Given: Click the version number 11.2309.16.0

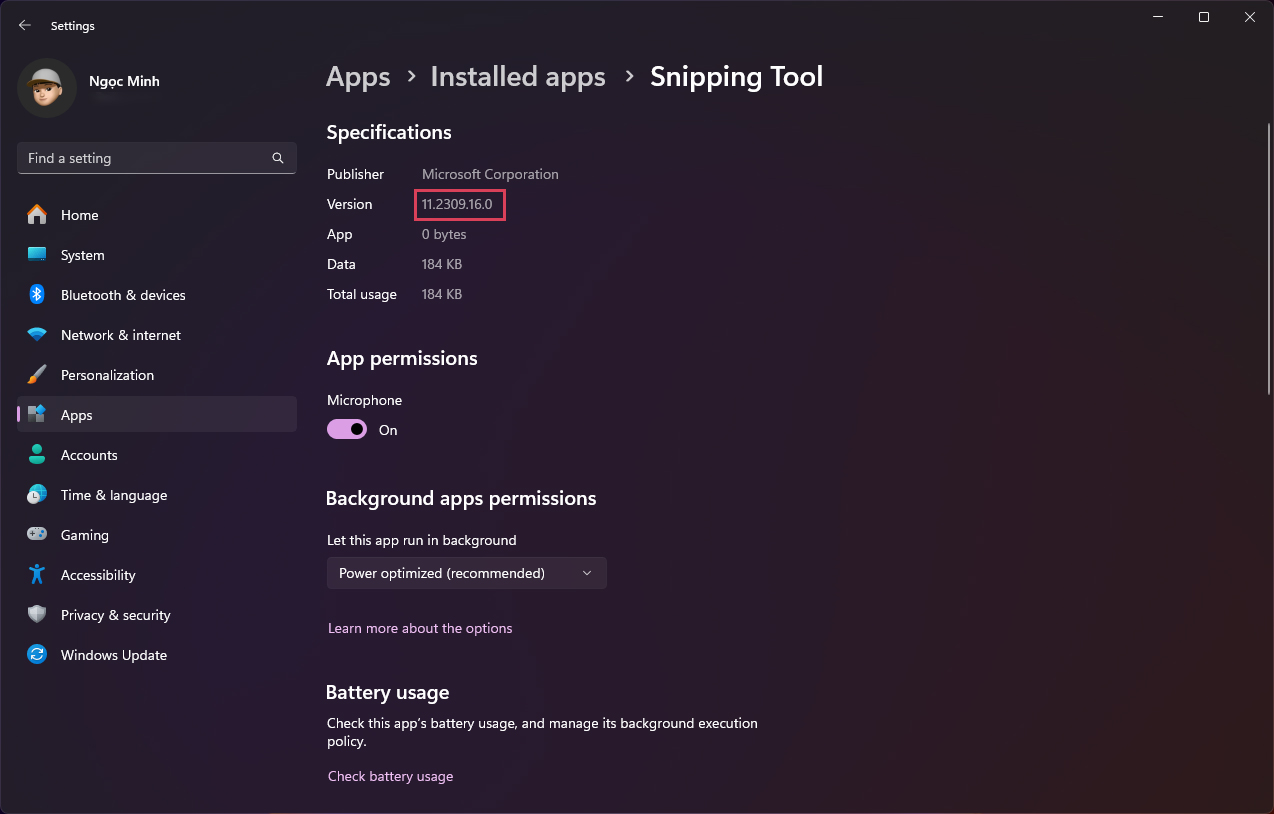Looking at the screenshot, I should click(x=457, y=204).
